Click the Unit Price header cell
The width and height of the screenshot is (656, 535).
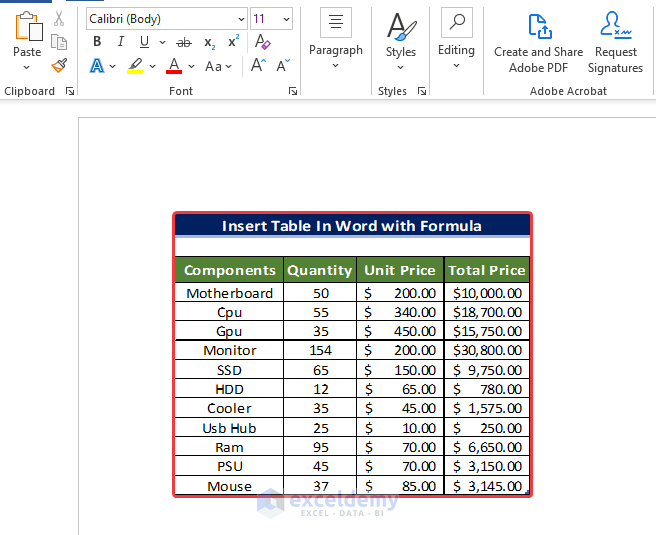click(400, 270)
